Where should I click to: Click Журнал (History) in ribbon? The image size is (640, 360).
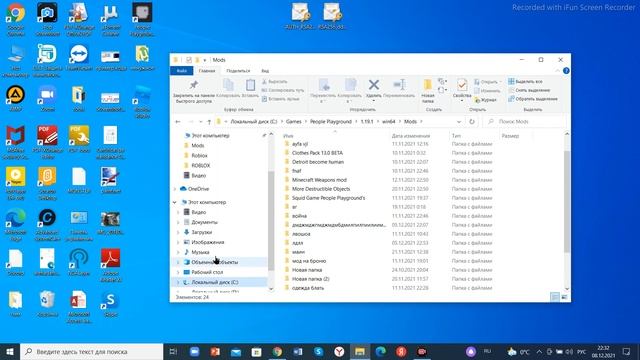[x=485, y=100]
